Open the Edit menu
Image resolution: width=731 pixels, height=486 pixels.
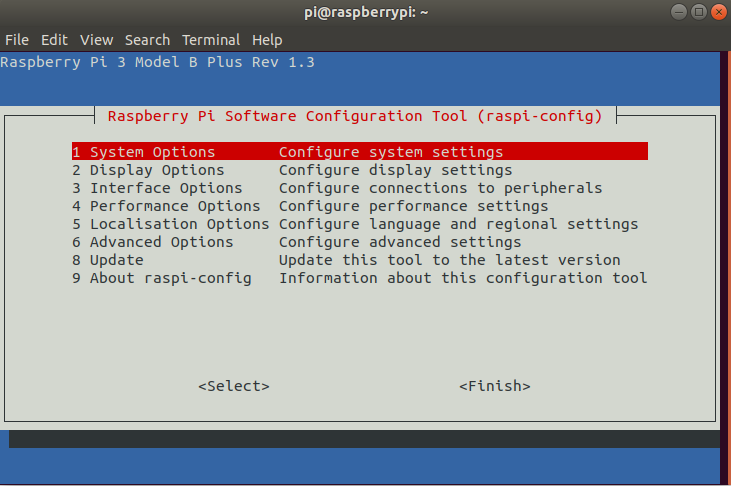pyautogui.click(x=54, y=40)
